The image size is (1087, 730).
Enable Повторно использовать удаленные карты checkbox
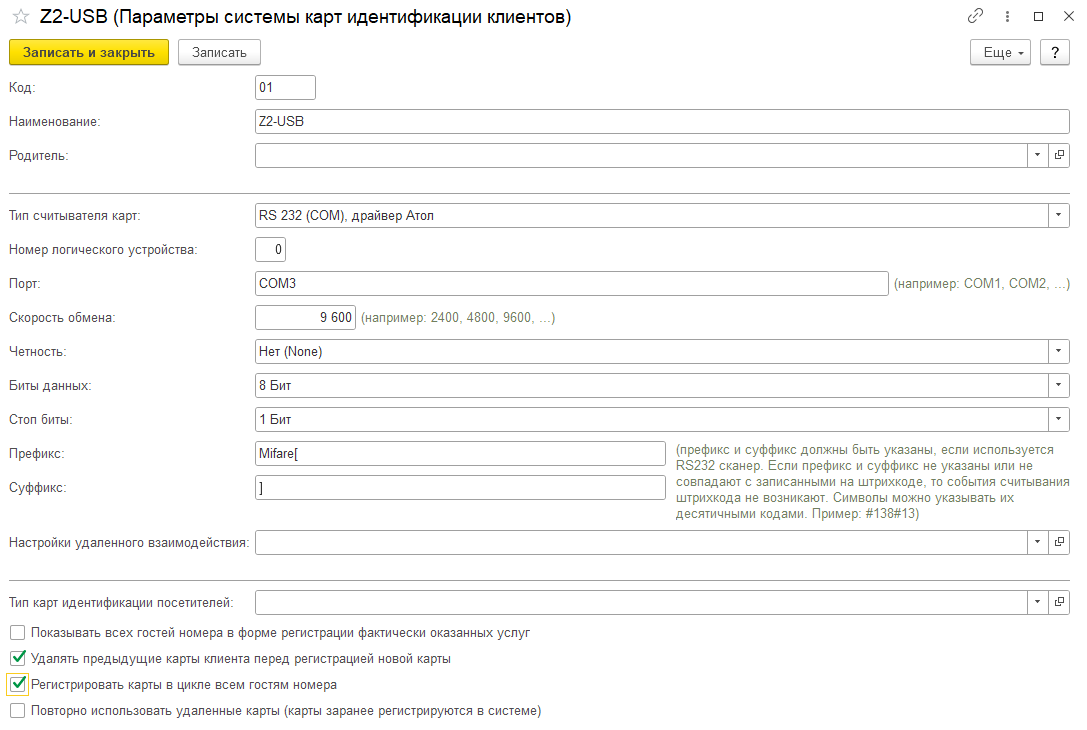pos(18,711)
